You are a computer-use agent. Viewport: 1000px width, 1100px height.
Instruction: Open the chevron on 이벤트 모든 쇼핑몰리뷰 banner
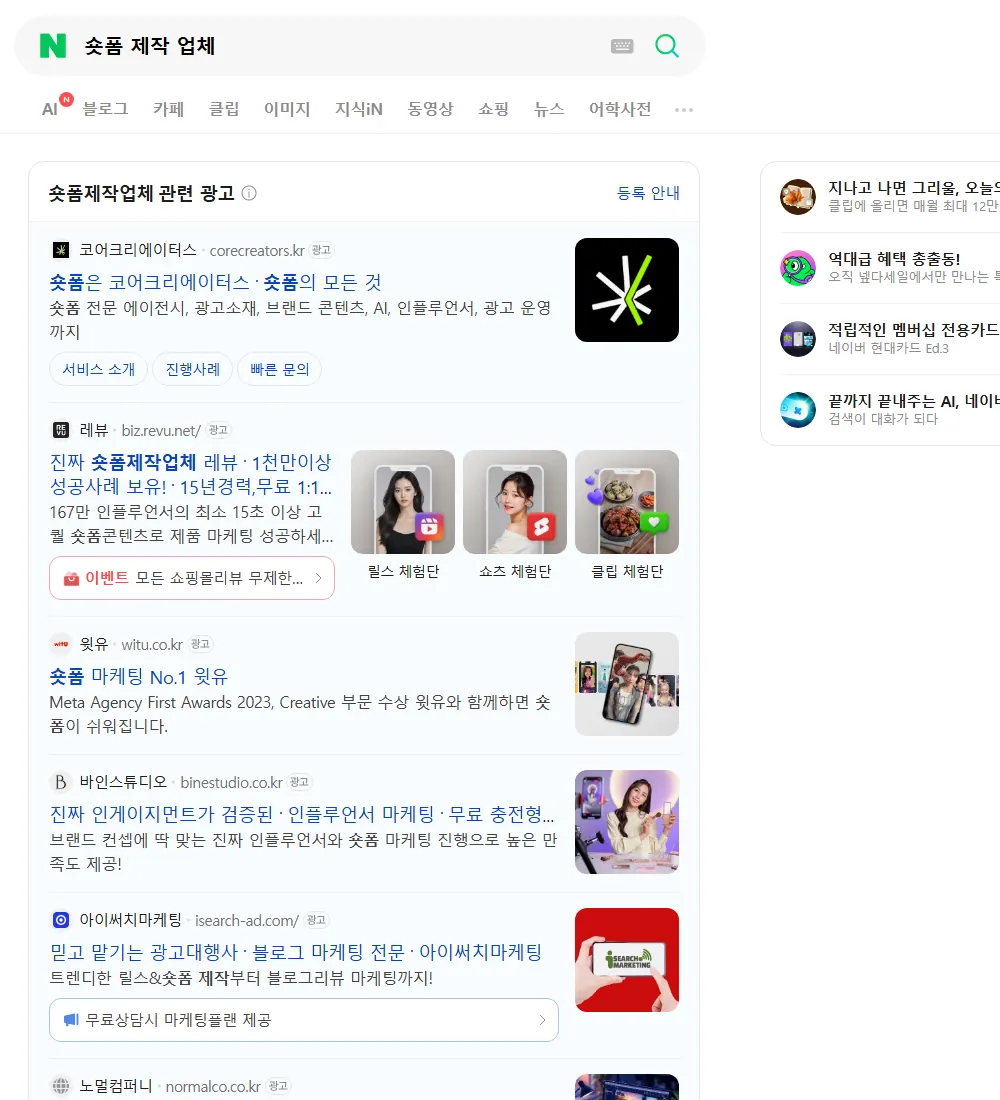coord(319,578)
